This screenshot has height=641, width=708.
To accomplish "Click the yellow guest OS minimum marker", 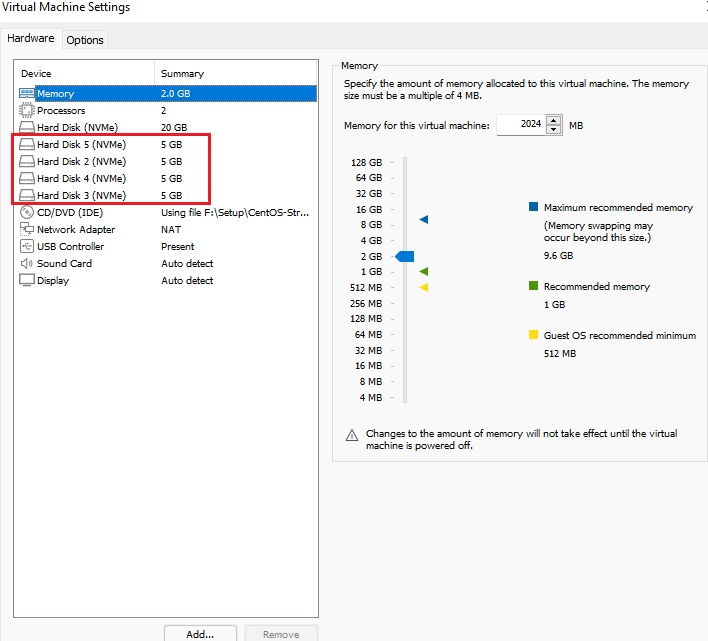I will tap(424, 288).
